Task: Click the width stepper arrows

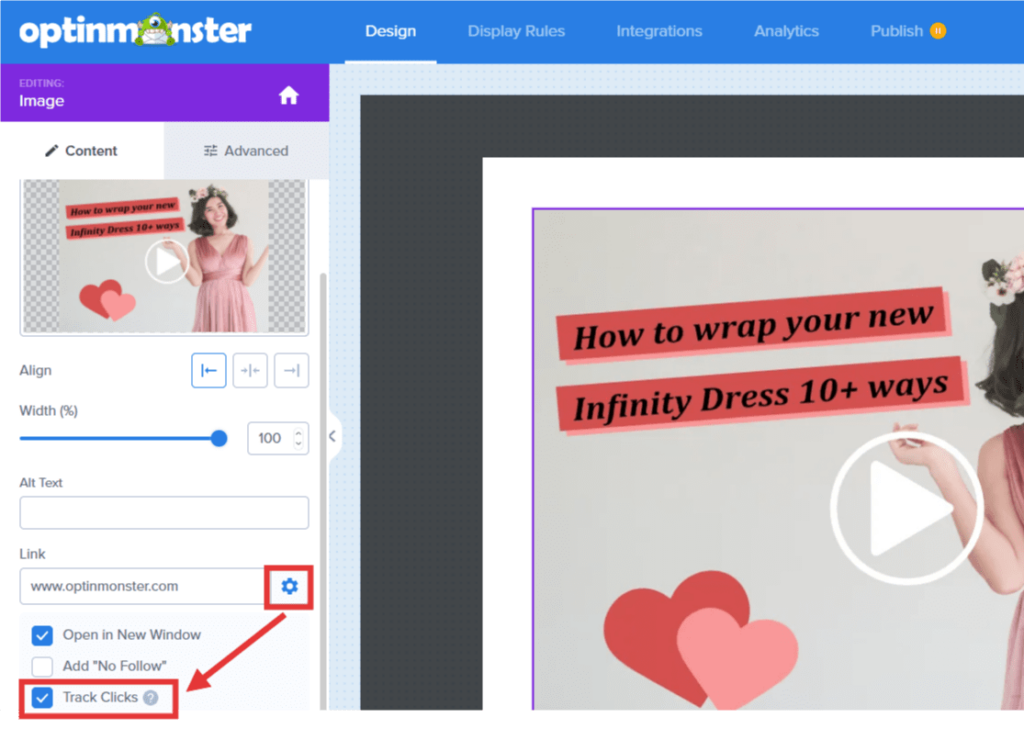Action: 298,438
